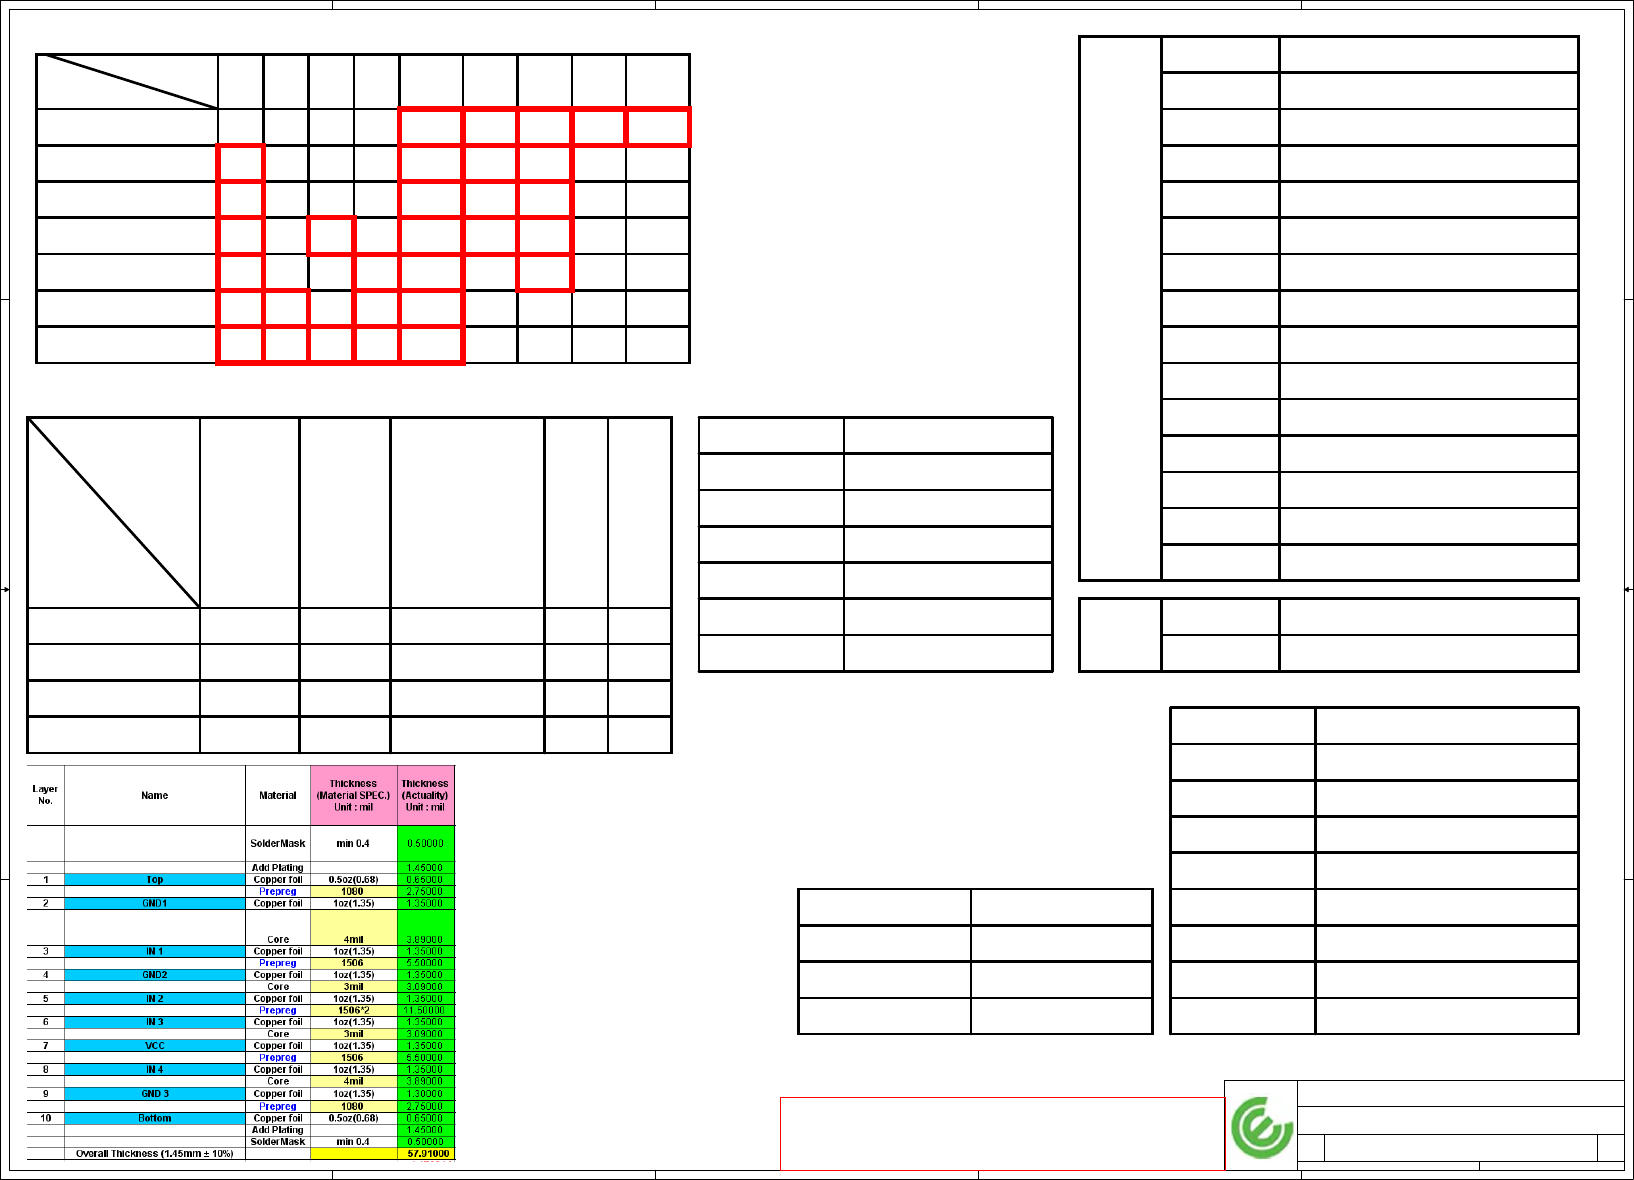The width and height of the screenshot is (1634, 1180).
Task: Select the 'IN 3' layer name cell
Action: pos(155,1022)
